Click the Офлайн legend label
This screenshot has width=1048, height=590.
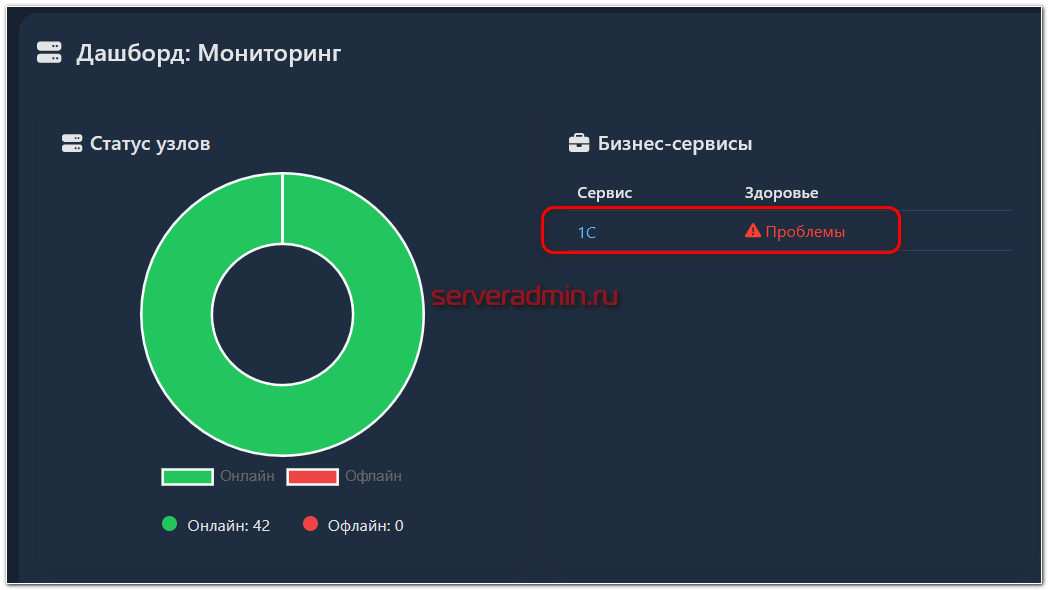tap(373, 476)
